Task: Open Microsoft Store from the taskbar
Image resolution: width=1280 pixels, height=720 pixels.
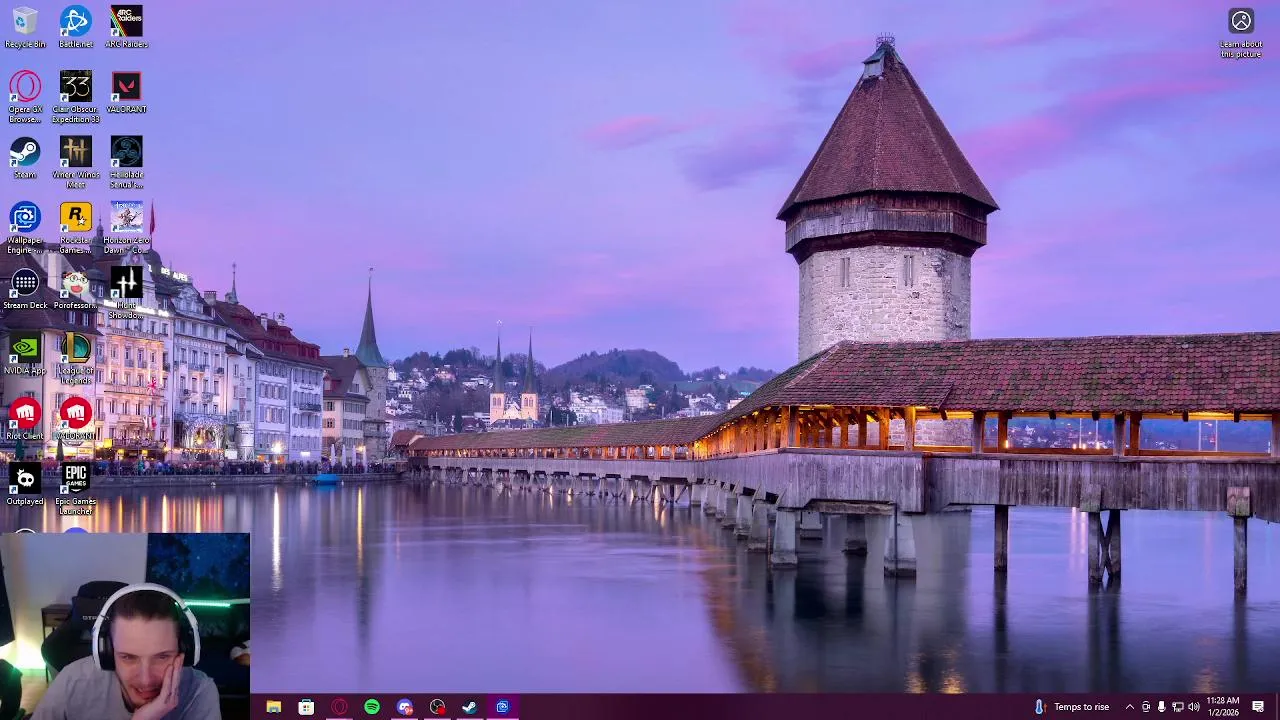Action: tap(306, 707)
